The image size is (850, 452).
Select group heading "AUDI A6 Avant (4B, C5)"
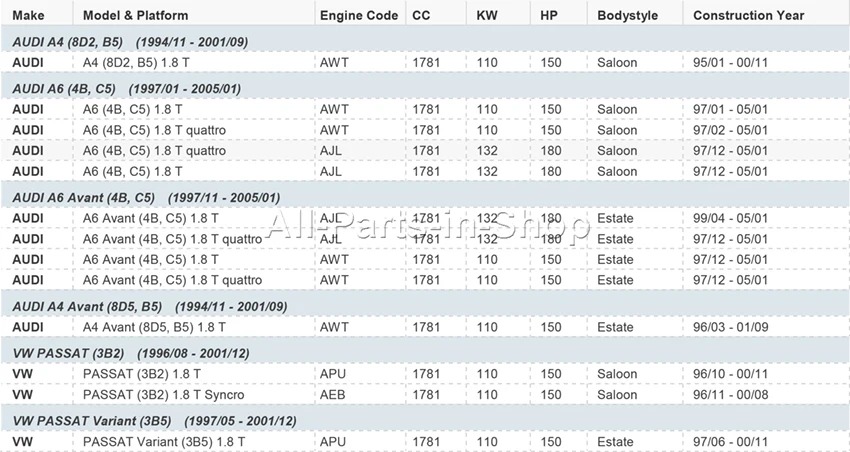83,198
